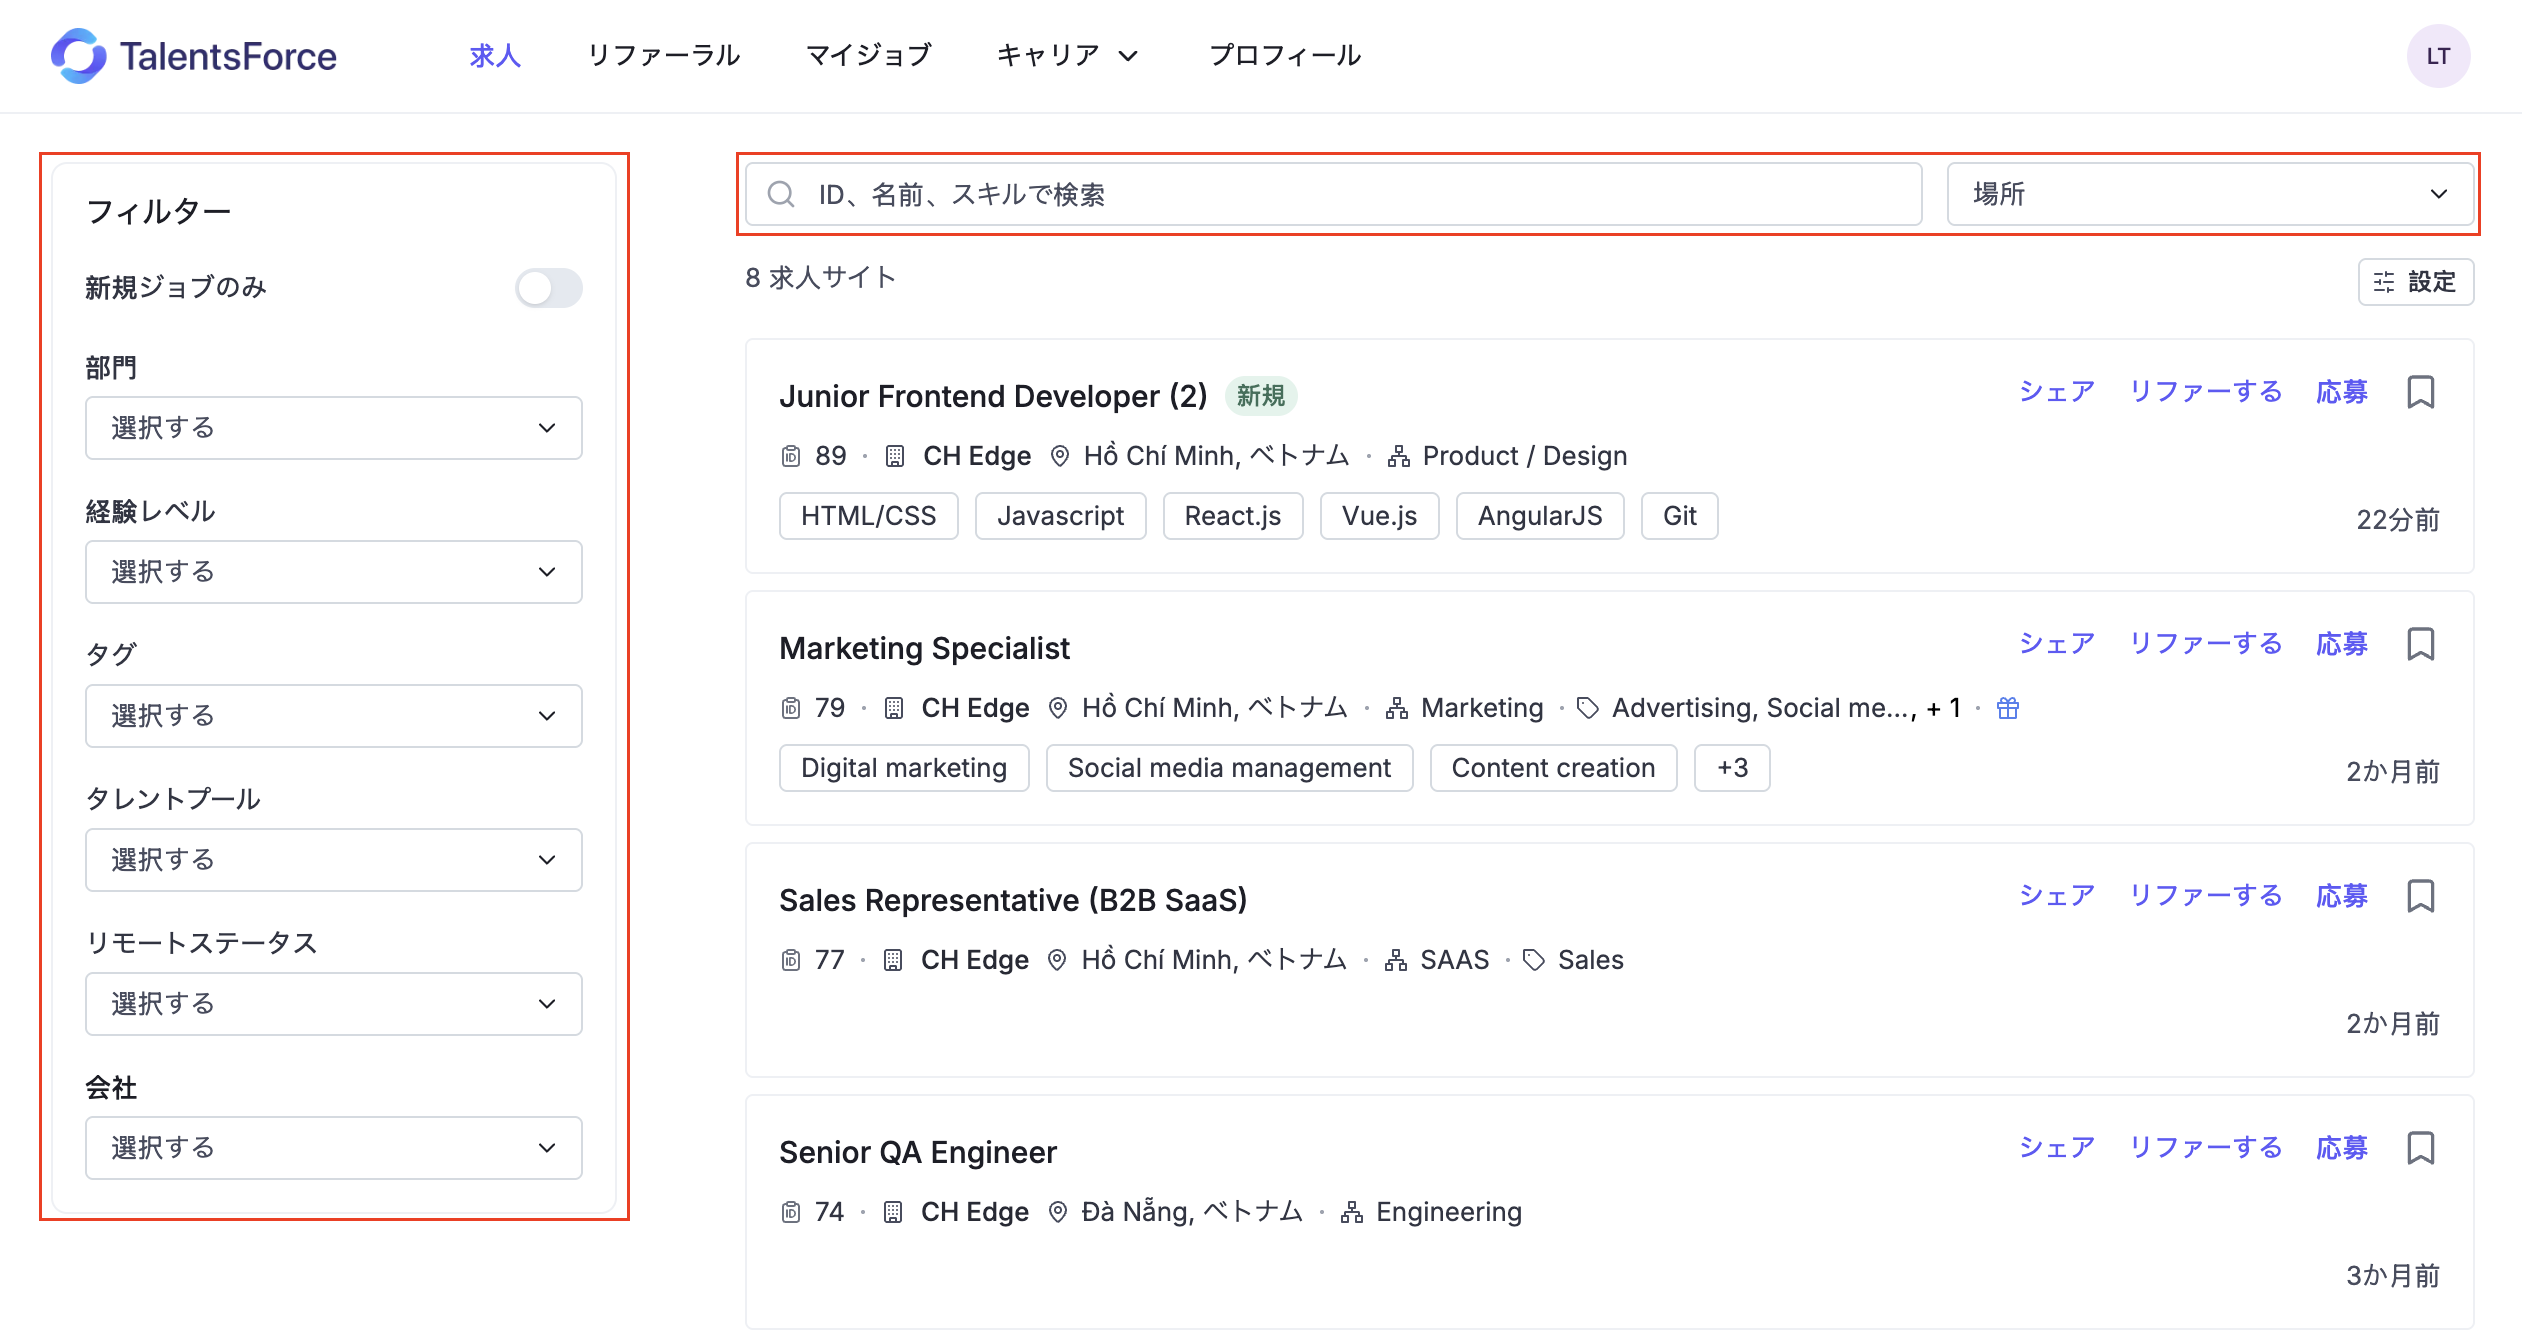Viewport: 2522px width, 1340px height.
Task: Expand the リモートステータス filter dropdown
Action: [333, 1004]
